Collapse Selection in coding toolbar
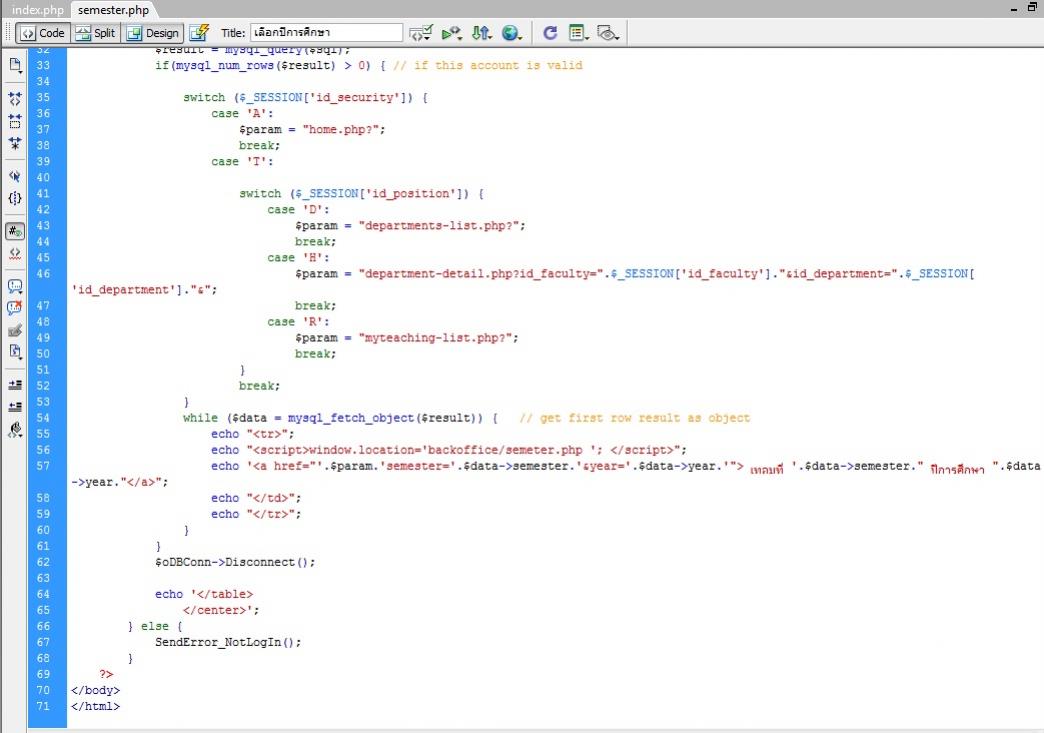Image resolution: width=1044 pixels, height=733 pixels. (15, 121)
